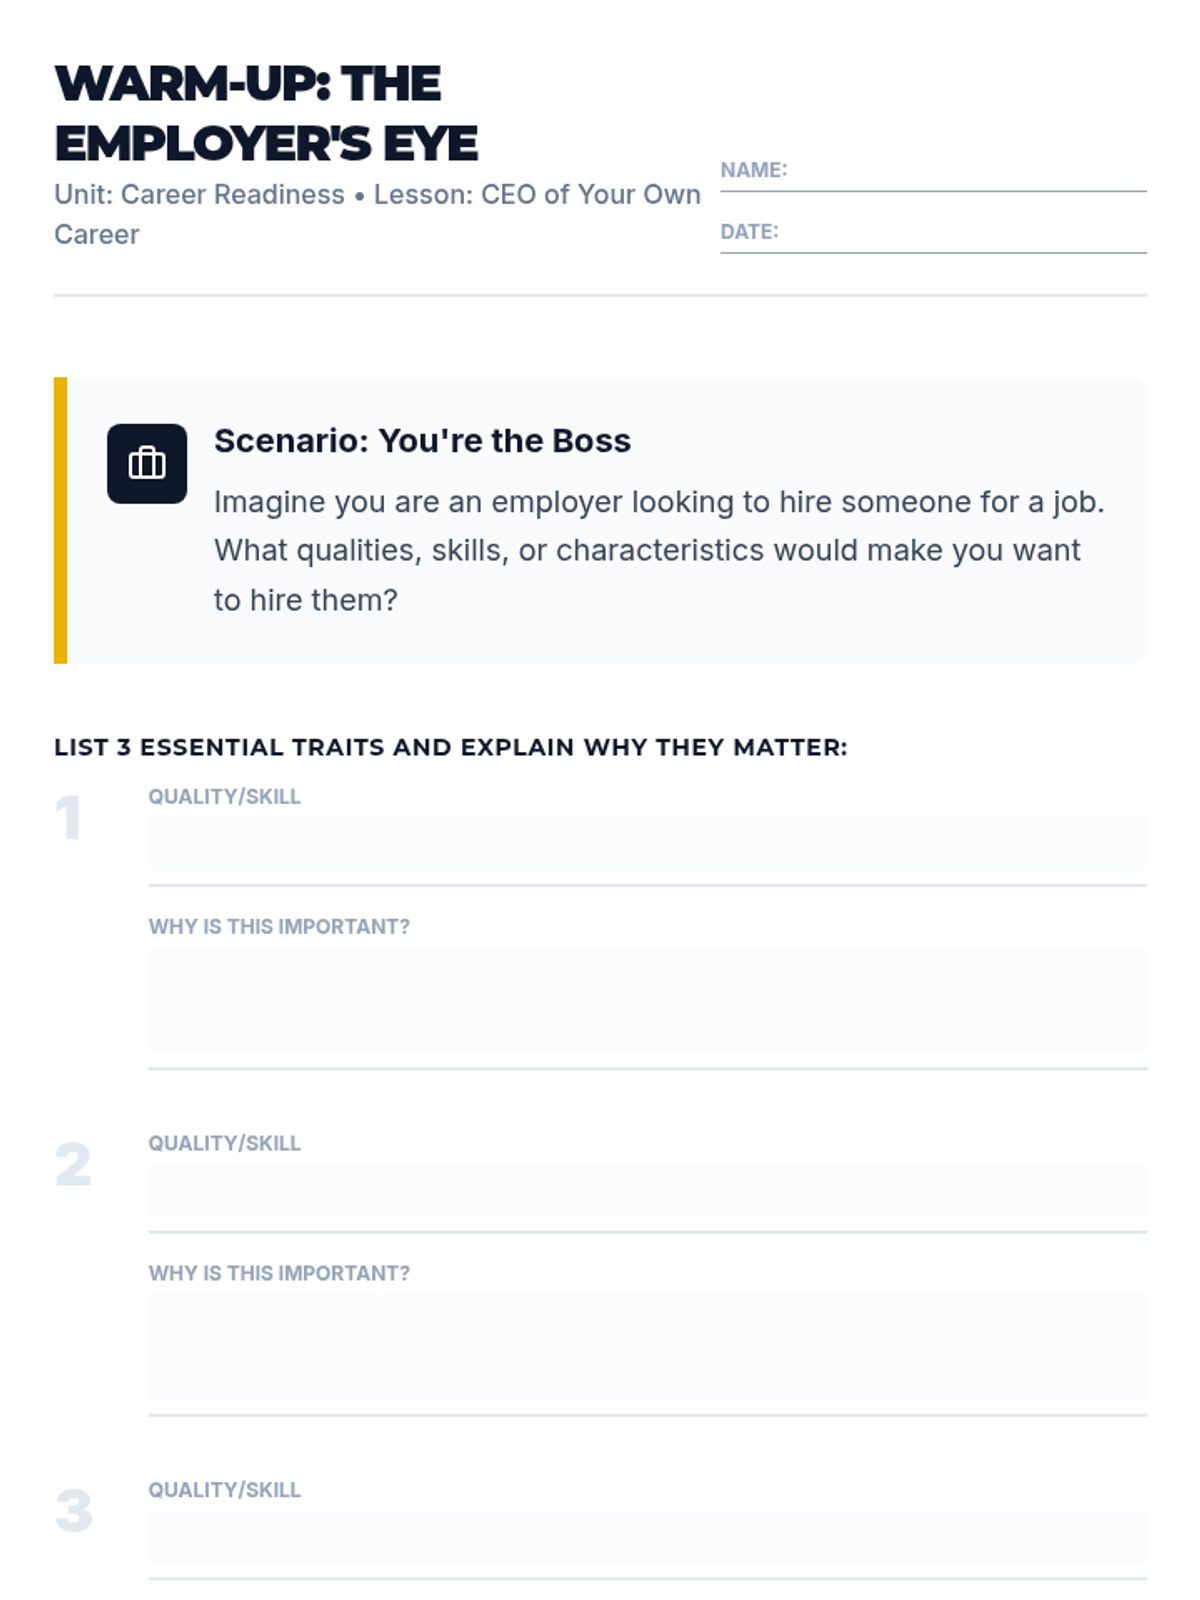Click the Date line in the header
The width and height of the screenshot is (1200, 1600).
coord(933,233)
